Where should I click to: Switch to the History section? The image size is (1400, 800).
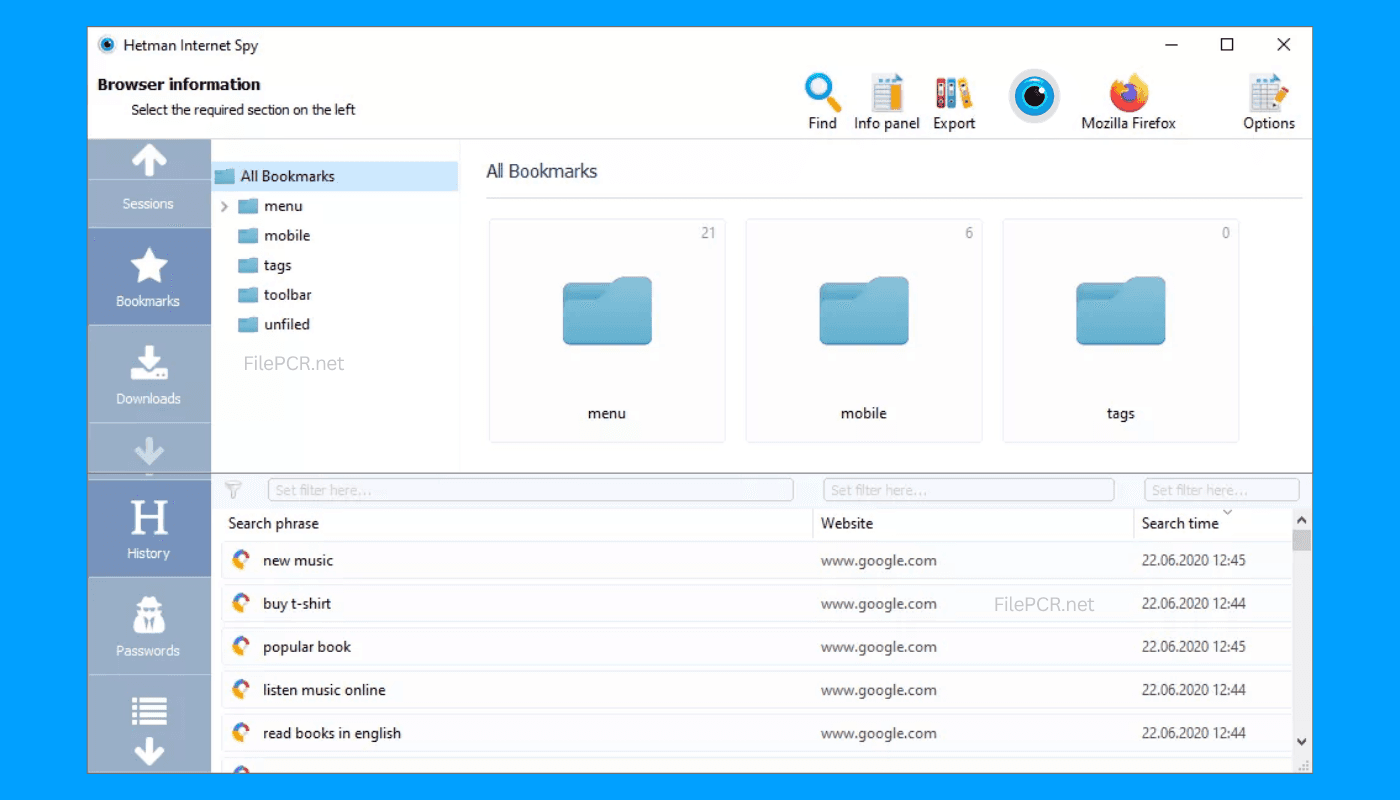[148, 529]
